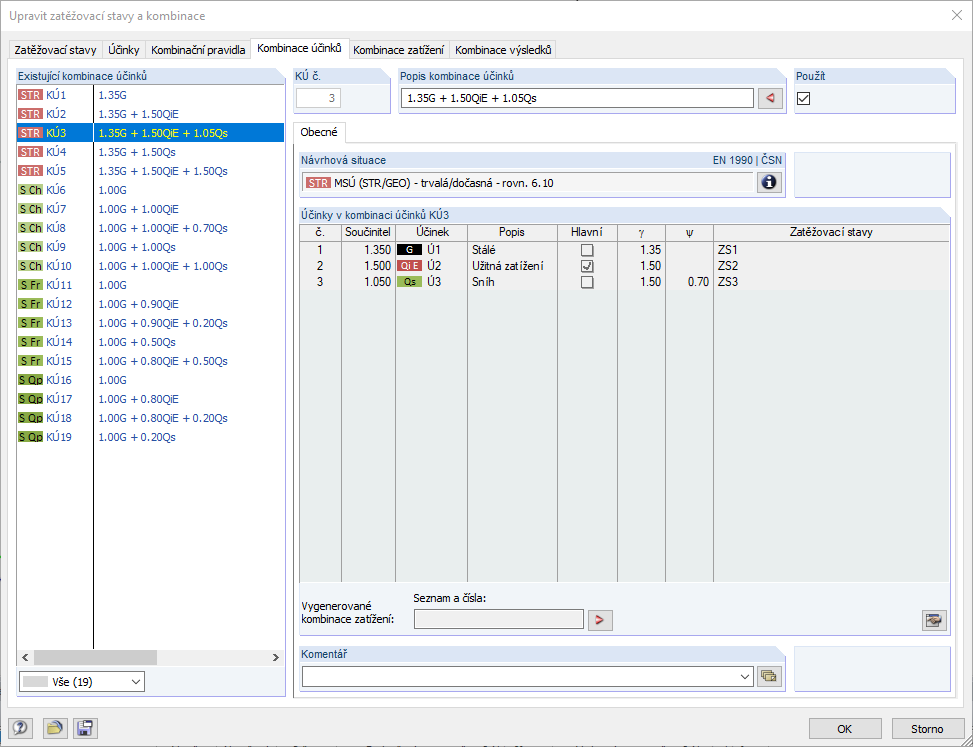
Task: Confirm with the OK button
Action: [x=845, y=729]
